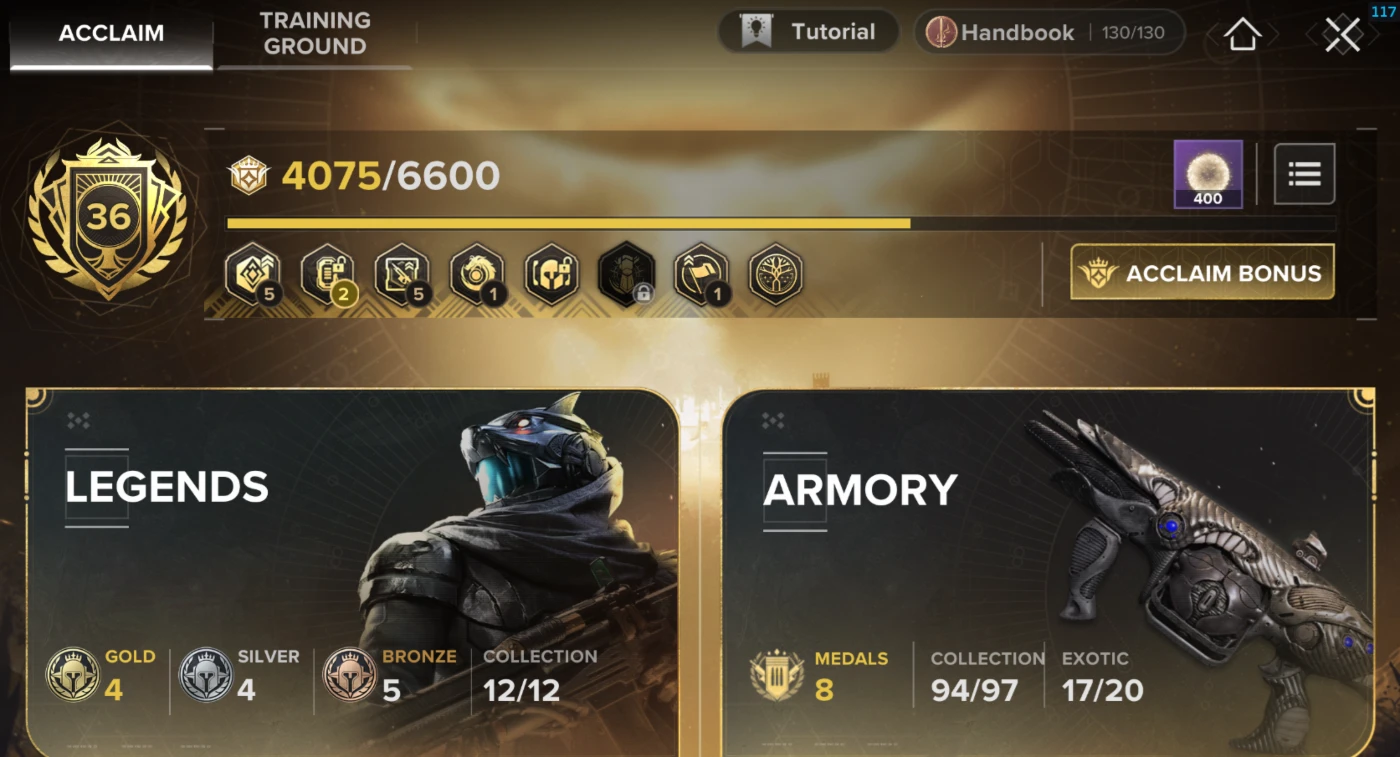The image size is (1400, 757).
Task: Open the weapon upgrade perk icon
Action: (402, 274)
